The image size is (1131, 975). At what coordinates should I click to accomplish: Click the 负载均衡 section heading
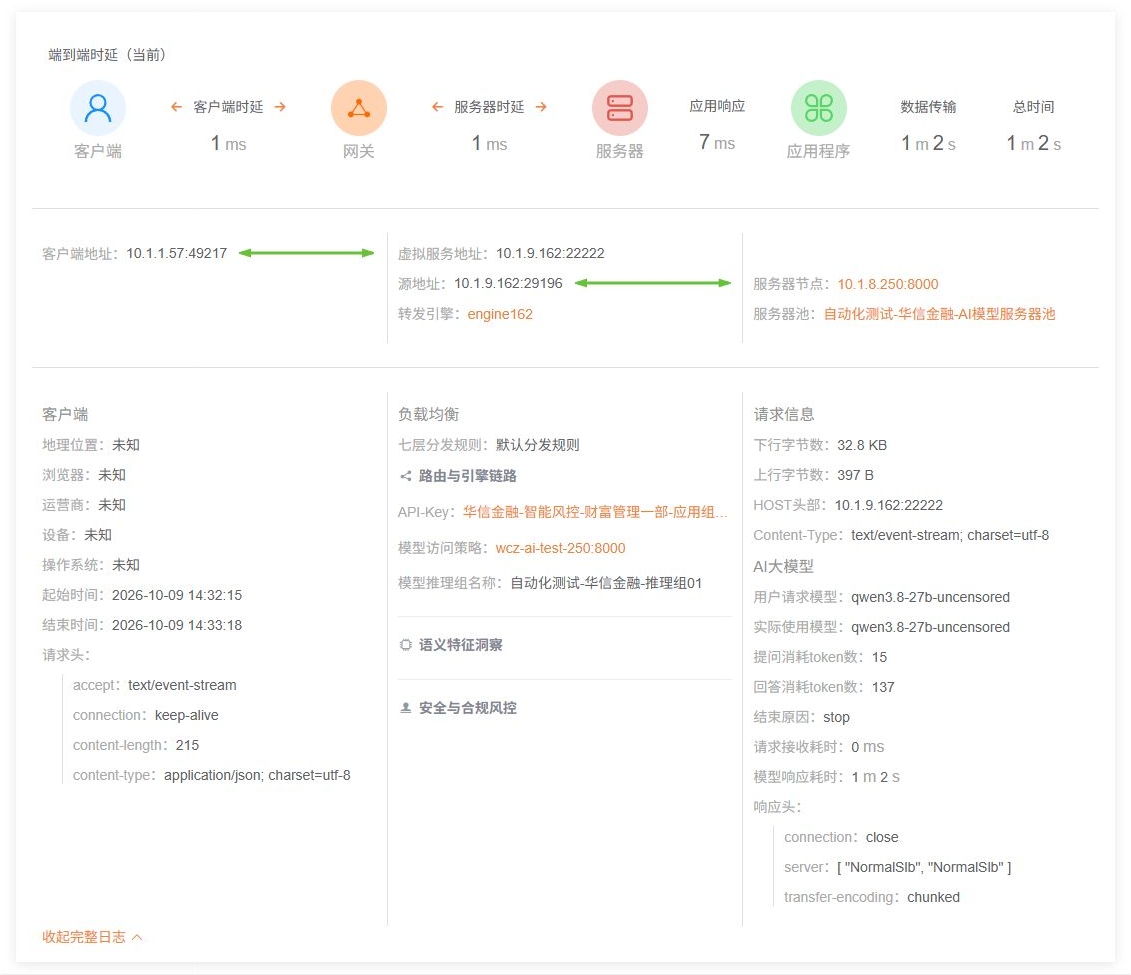[x=428, y=414]
